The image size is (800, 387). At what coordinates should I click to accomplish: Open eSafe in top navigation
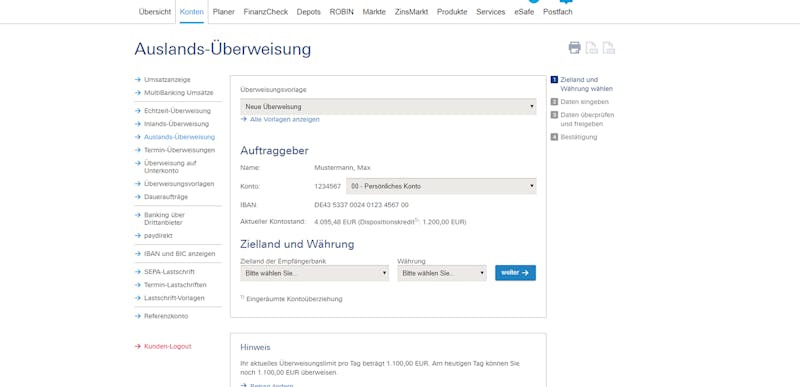click(524, 12)
